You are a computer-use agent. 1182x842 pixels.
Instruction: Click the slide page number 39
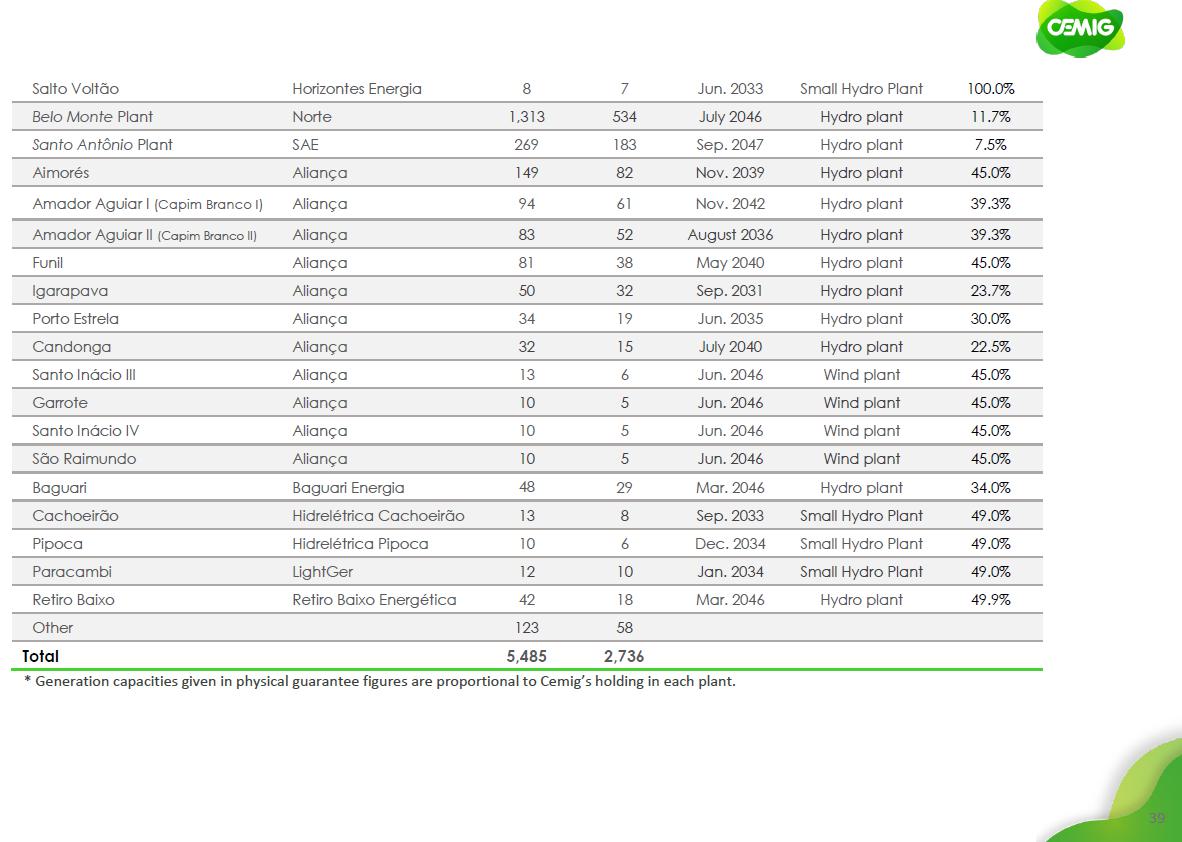(x=1157, y=818)
